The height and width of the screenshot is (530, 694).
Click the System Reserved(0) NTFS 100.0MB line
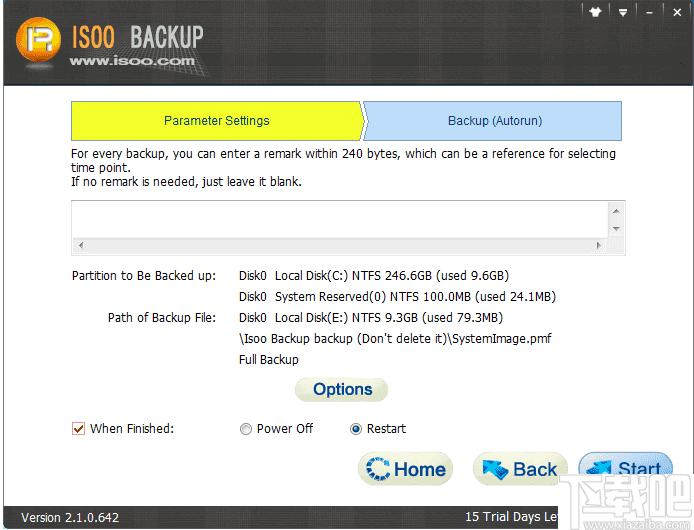click(397, 296)
